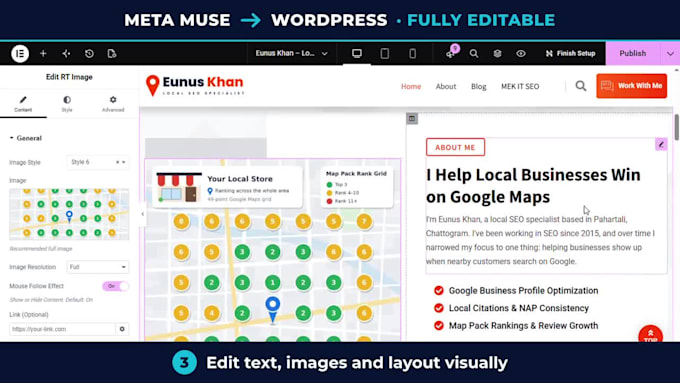Switch to the Advanced tab
The height and width of the screenshot is (383, 680).
tap(113, 104)
